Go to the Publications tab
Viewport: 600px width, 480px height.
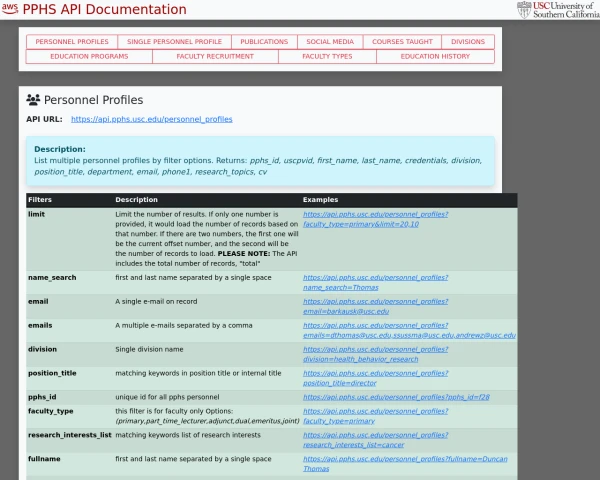pos(264,42)
